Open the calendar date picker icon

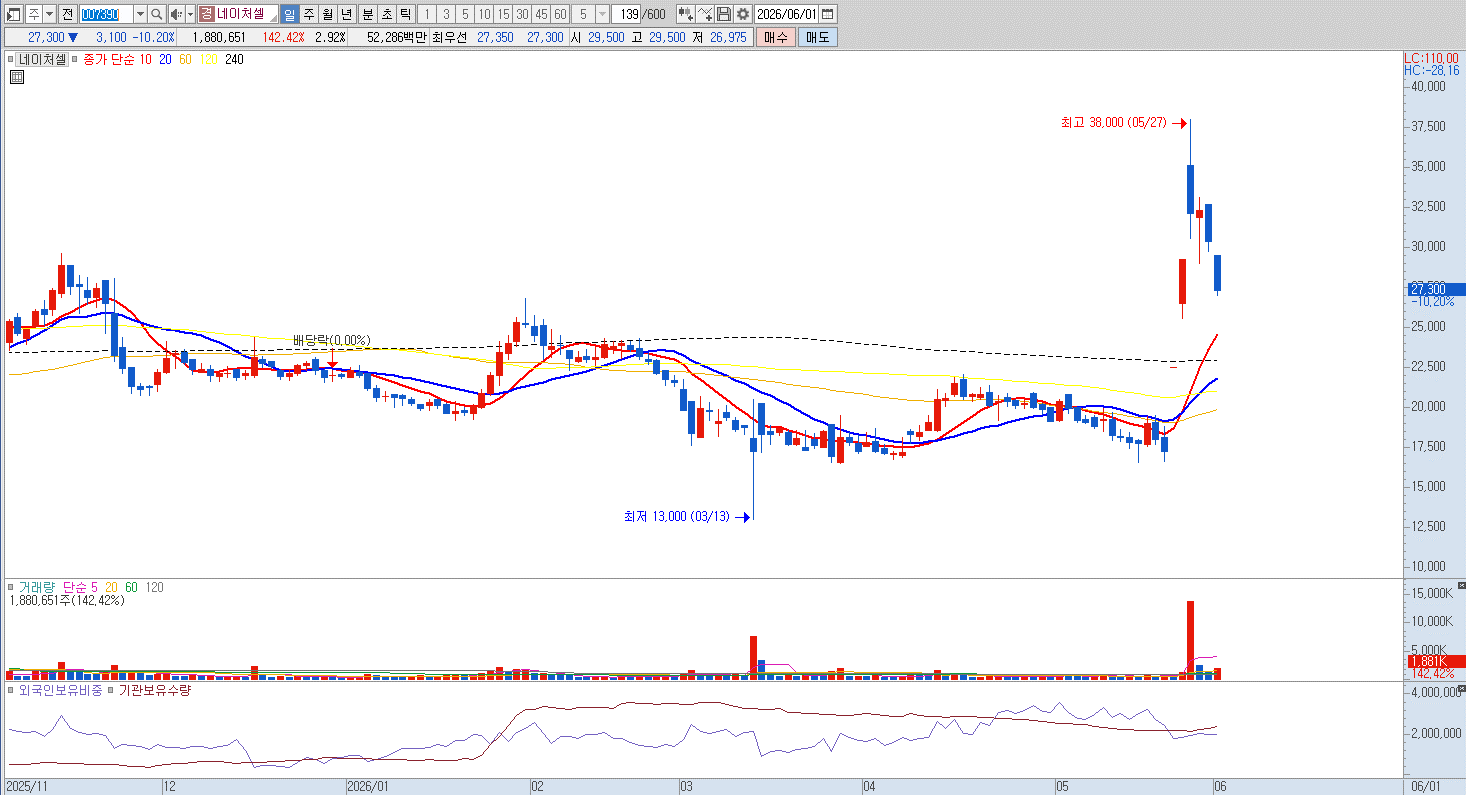click(828, 14)
